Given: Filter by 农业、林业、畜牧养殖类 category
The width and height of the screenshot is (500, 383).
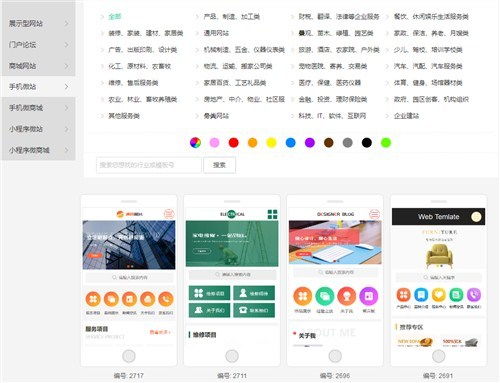Looking at the screenshot, I should tap(143, 99).
